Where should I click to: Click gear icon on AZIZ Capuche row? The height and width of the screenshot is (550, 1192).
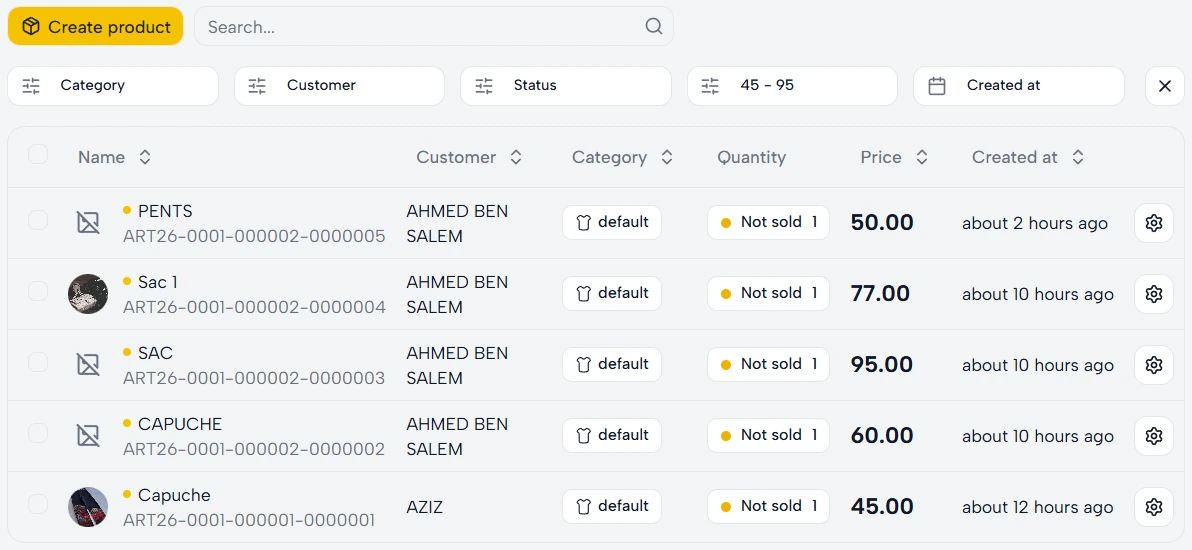click(x=1153, y=507)
